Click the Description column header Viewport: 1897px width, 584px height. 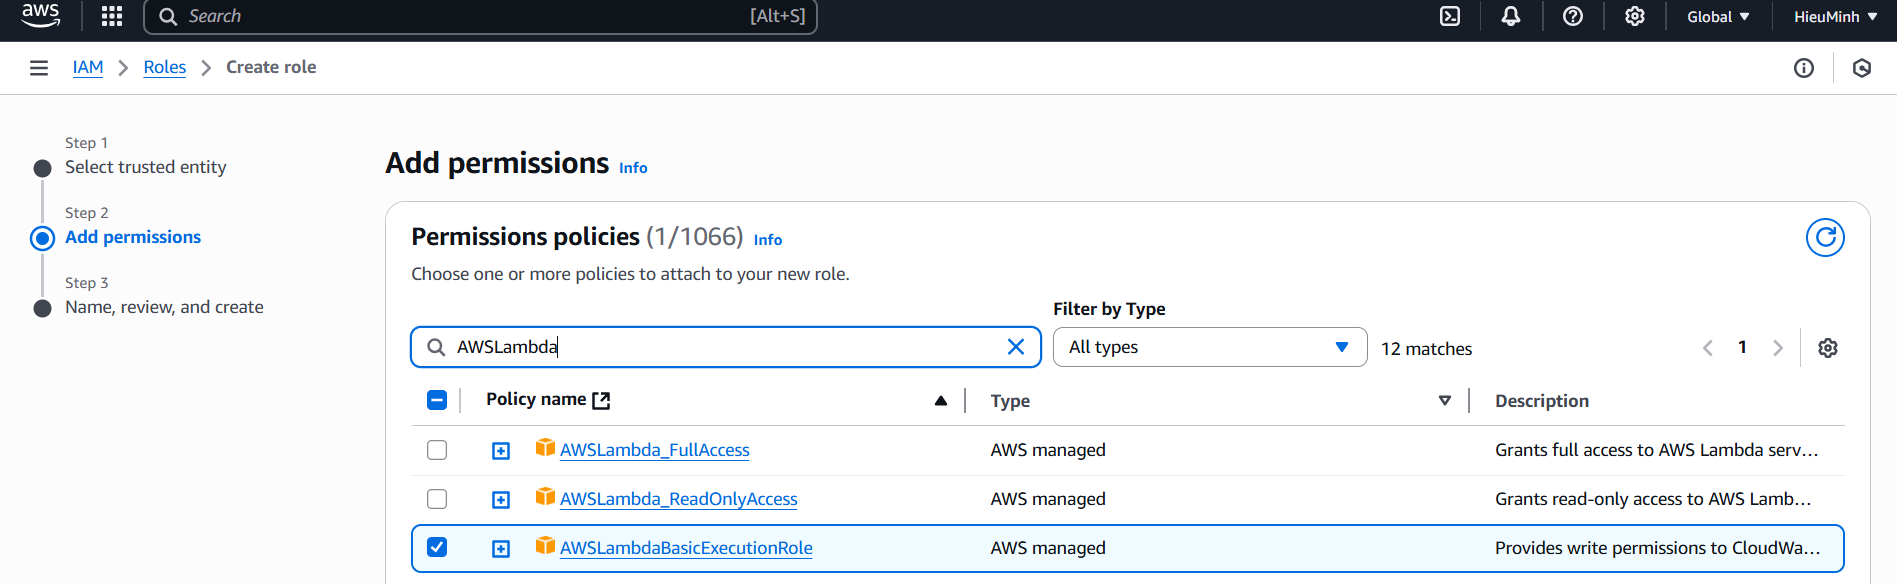[x=1542, y=401]
